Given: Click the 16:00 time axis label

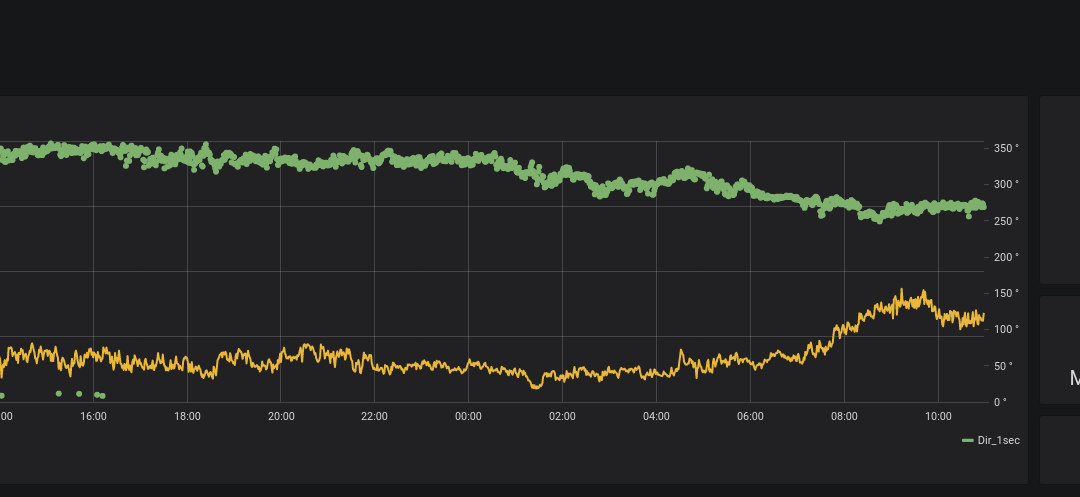Looking at the screenshot, I should coord(93,416).
